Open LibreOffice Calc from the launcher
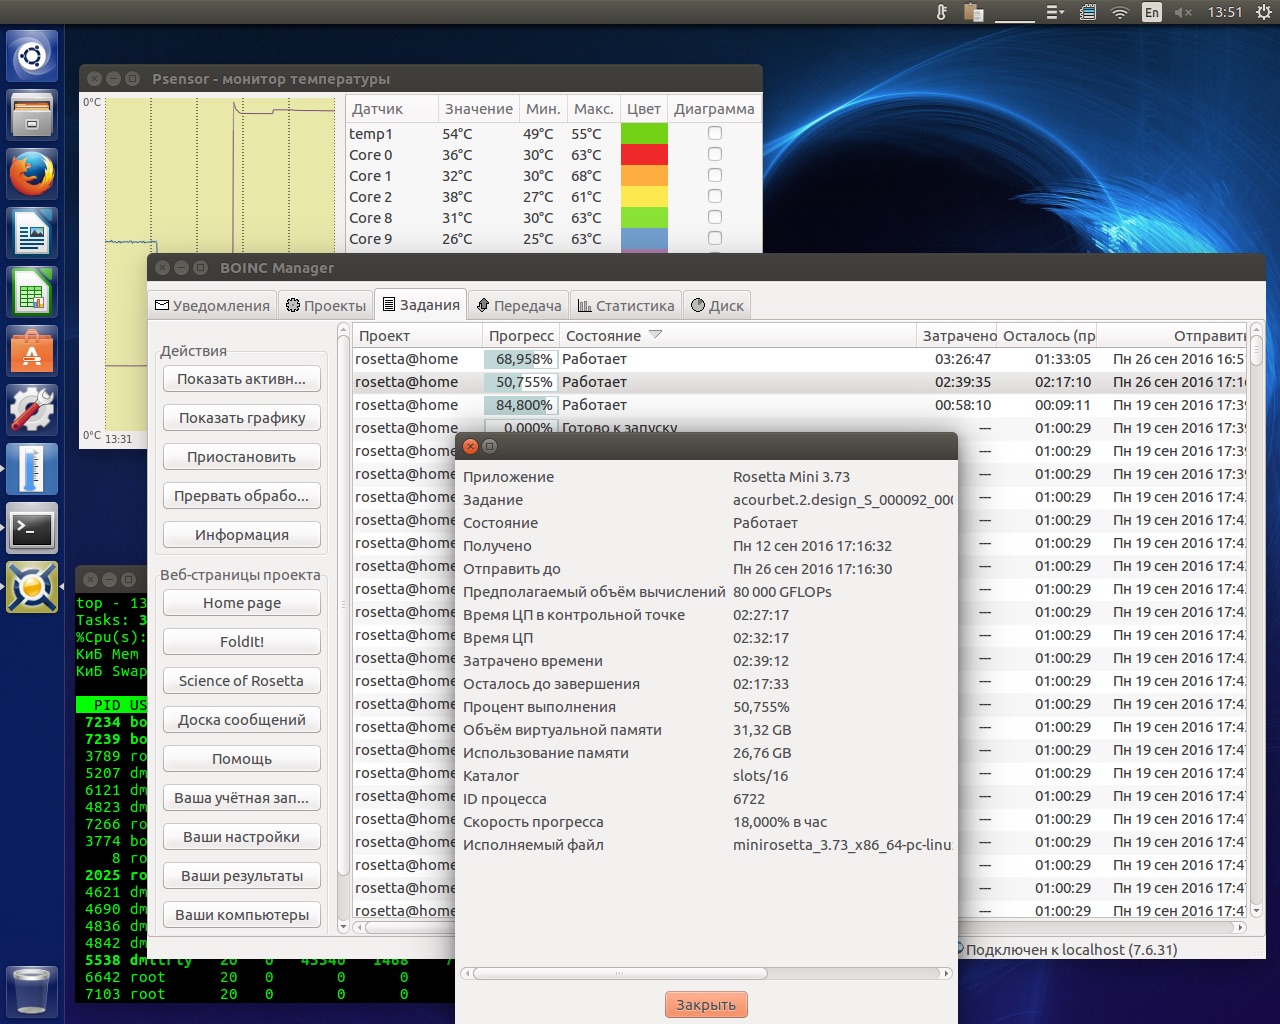The height and width of the screenshot is (1024, 1280). [32, 293]
